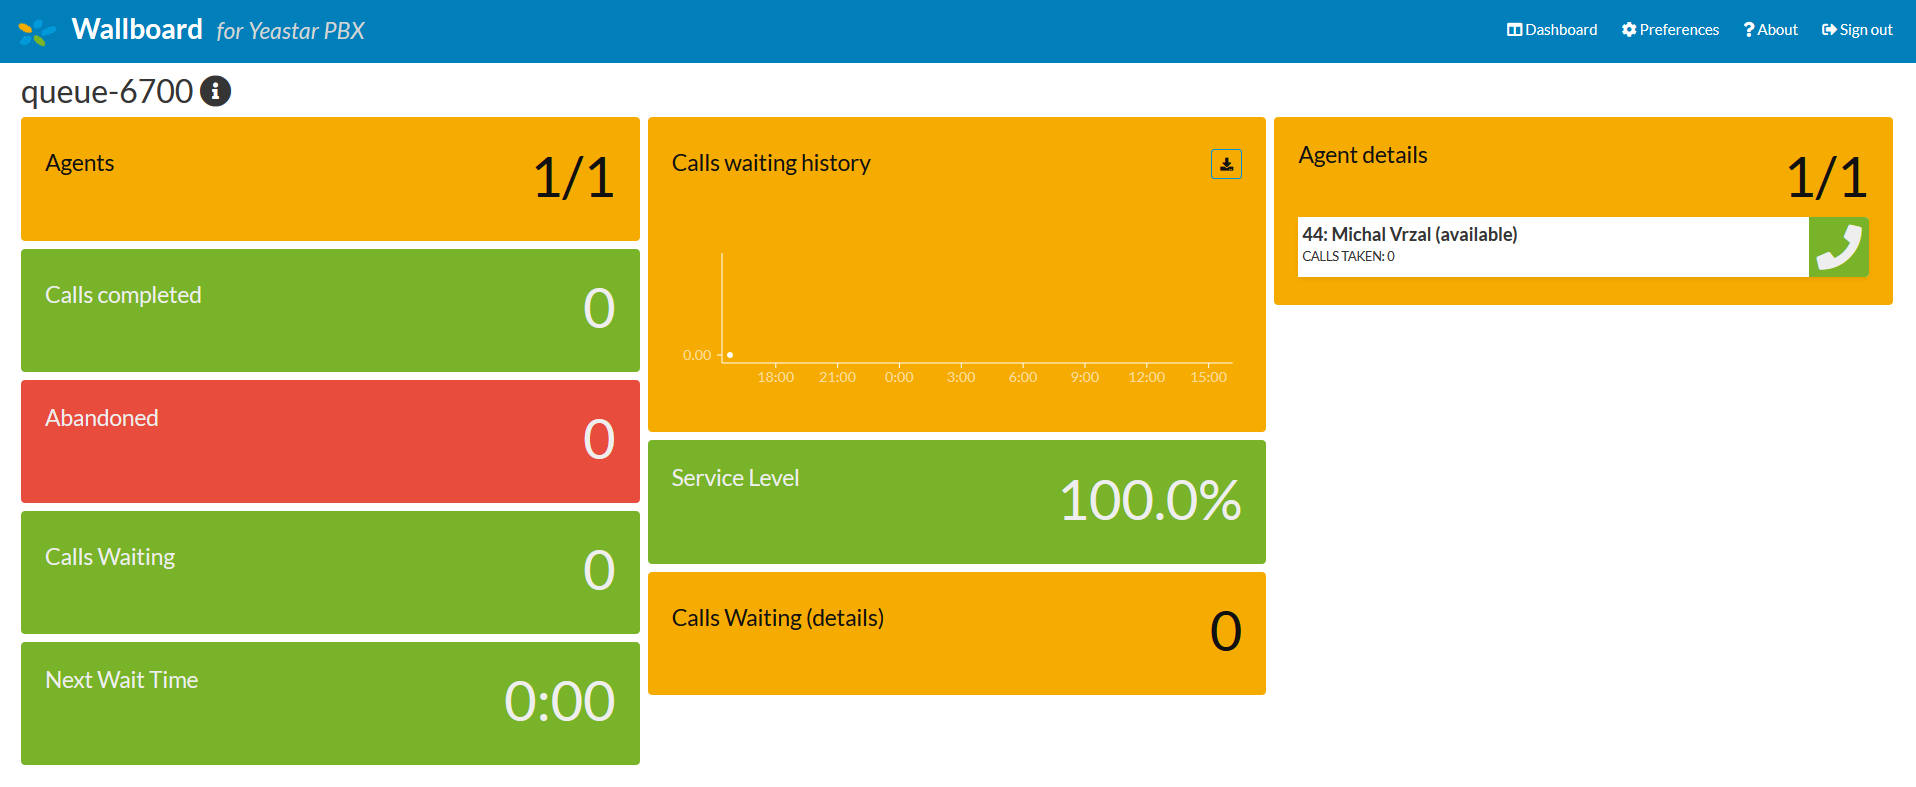Image resolution: width=1916 pixels, height=787 pixels.
Task: Click the Wallboard title text
Action: (x=137, y=30)
